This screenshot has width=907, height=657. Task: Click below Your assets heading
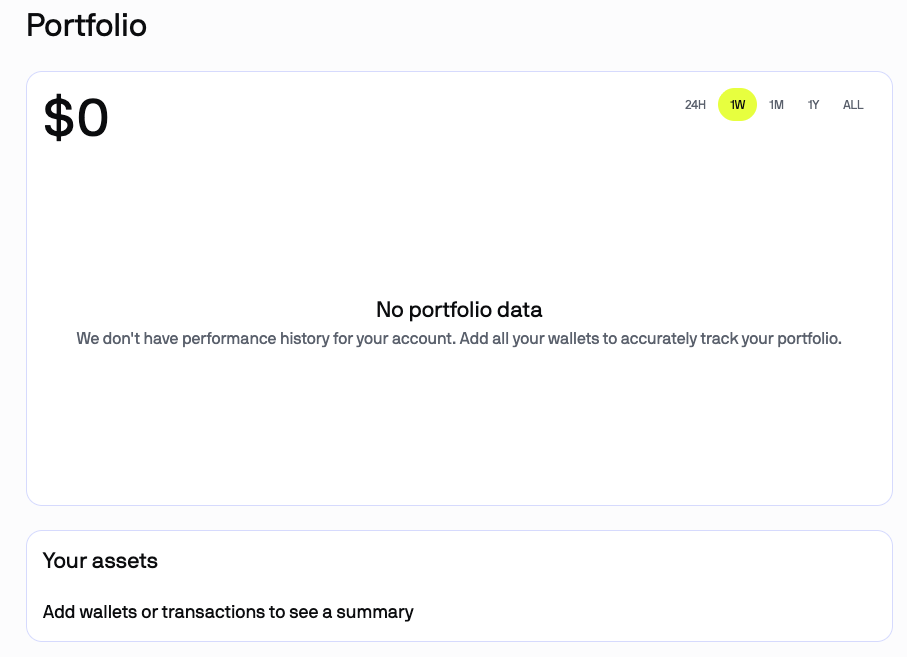[x=226, y=612]
